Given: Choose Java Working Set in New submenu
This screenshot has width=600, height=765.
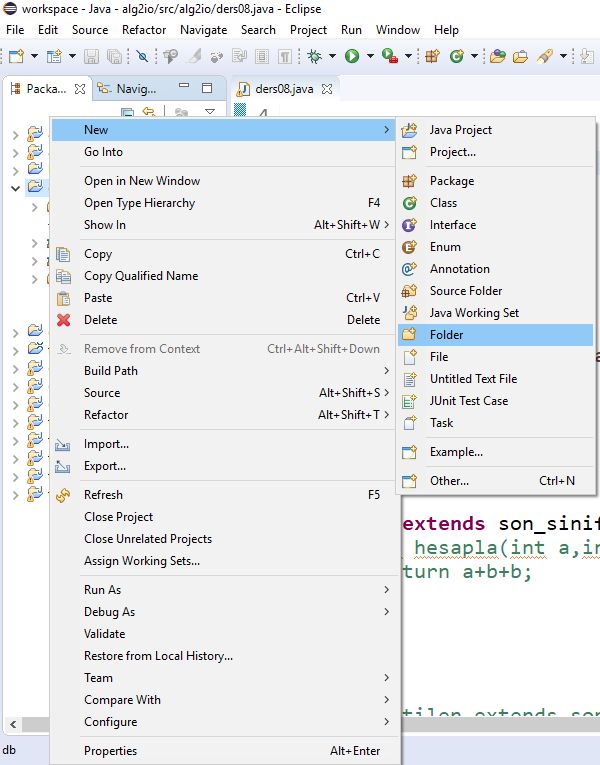Looking at the screenshot, I should point(495,313).
